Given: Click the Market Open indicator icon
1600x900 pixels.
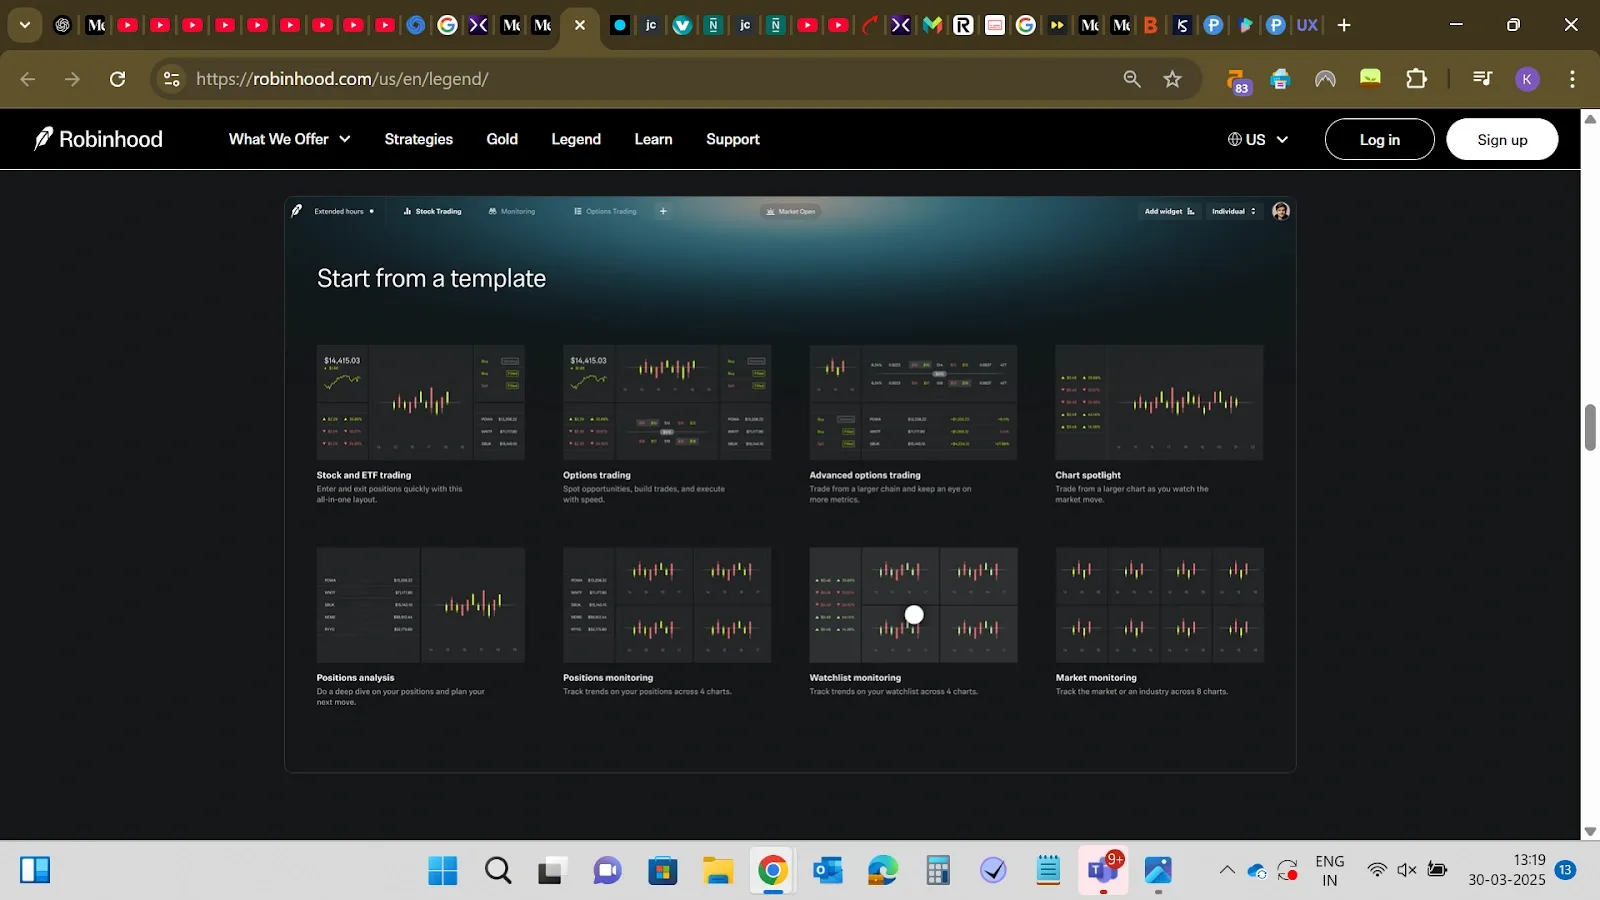Looking at the screenshot, I should (x=769, y=211).
